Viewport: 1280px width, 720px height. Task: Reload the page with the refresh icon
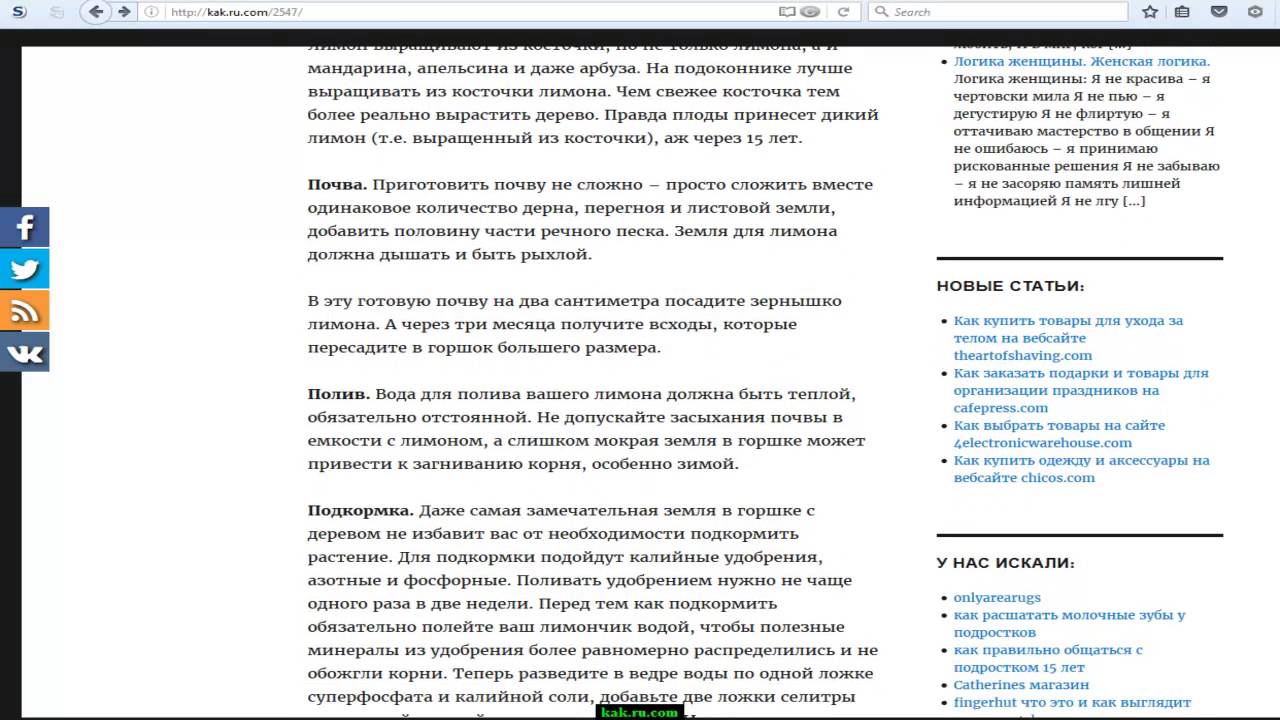(843, 12)
